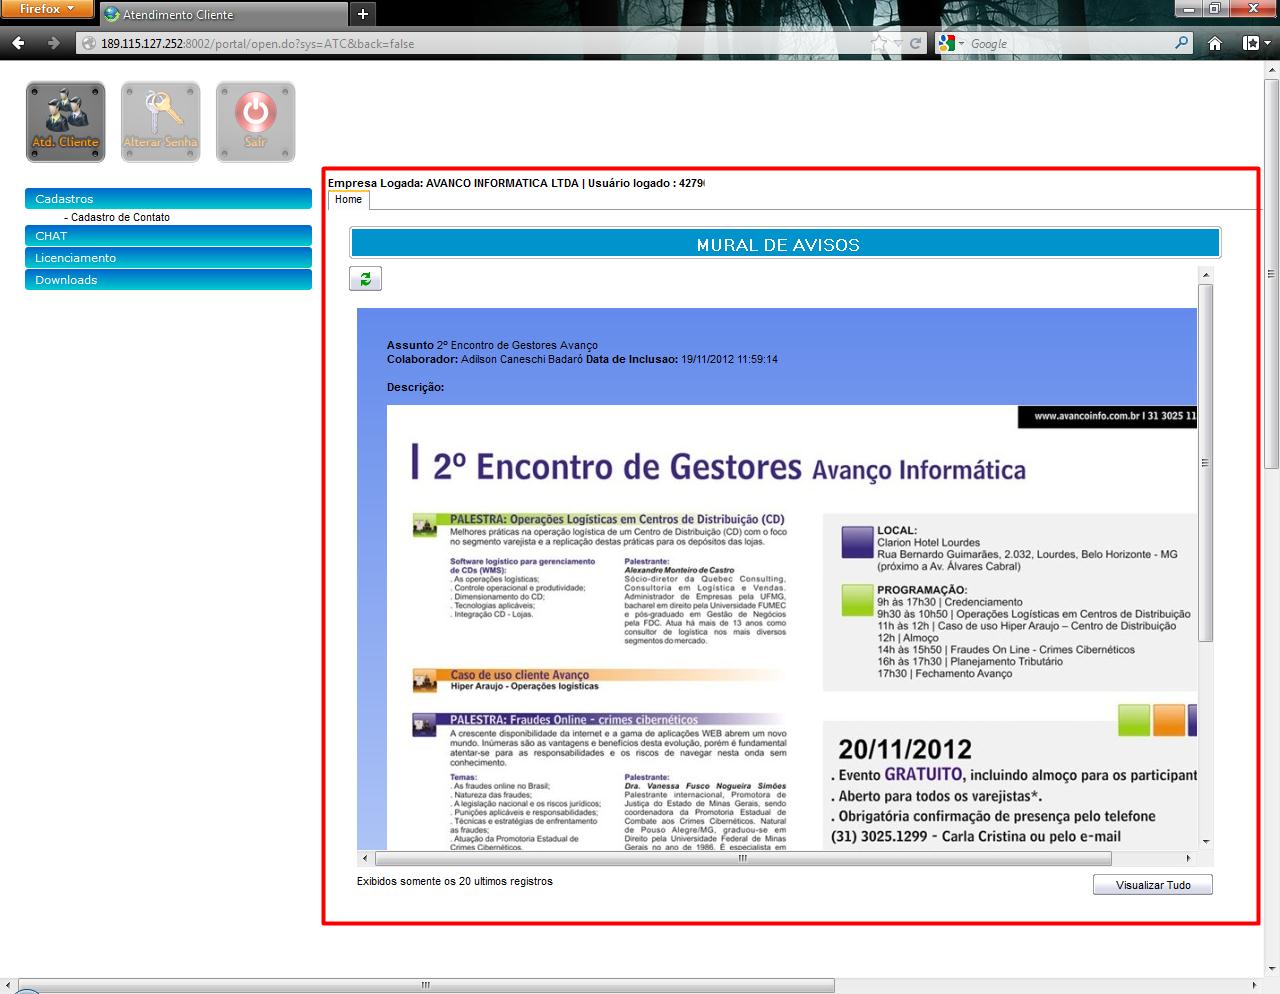Refresh the Mural de Avisos with green arrows icon
Screen dimensions: 1280x994
pyautogui.click(x=365, y=279)
